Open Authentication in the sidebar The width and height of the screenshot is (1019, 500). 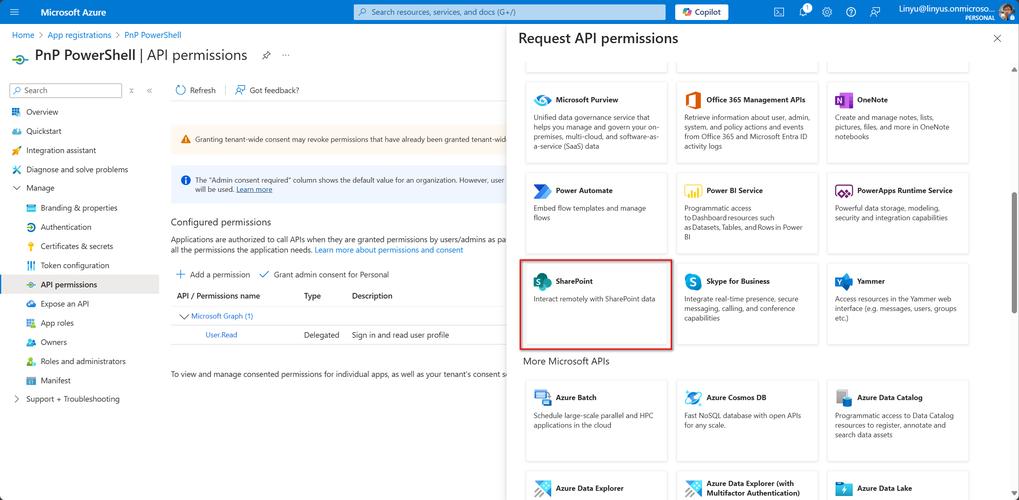[x=66, y=227]
